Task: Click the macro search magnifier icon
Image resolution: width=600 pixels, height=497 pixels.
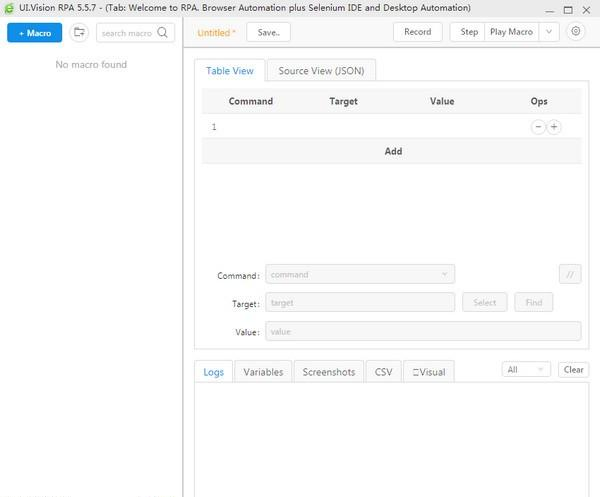Action: click(163, 32)
